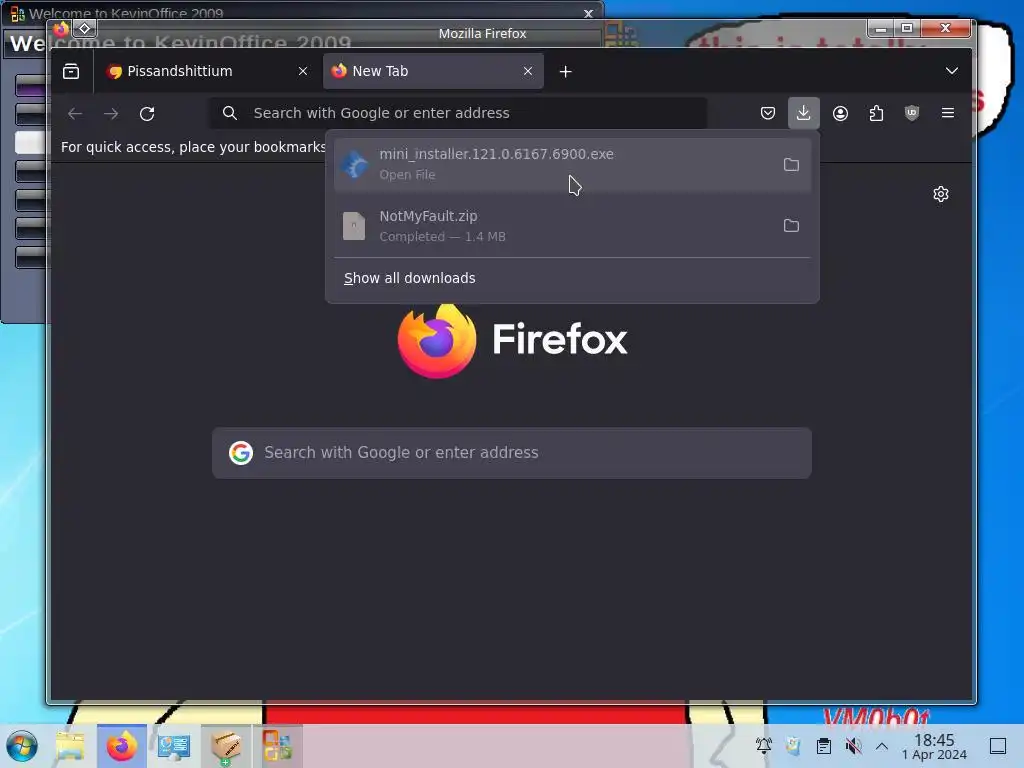Click the address bar search magnifier icon

pyautogui.click(x=229, y=113)
